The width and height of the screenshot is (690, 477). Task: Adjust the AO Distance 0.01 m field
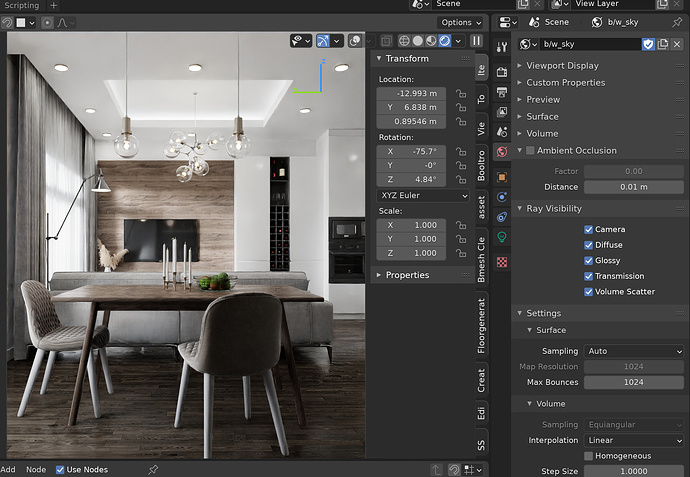point(634,187)
